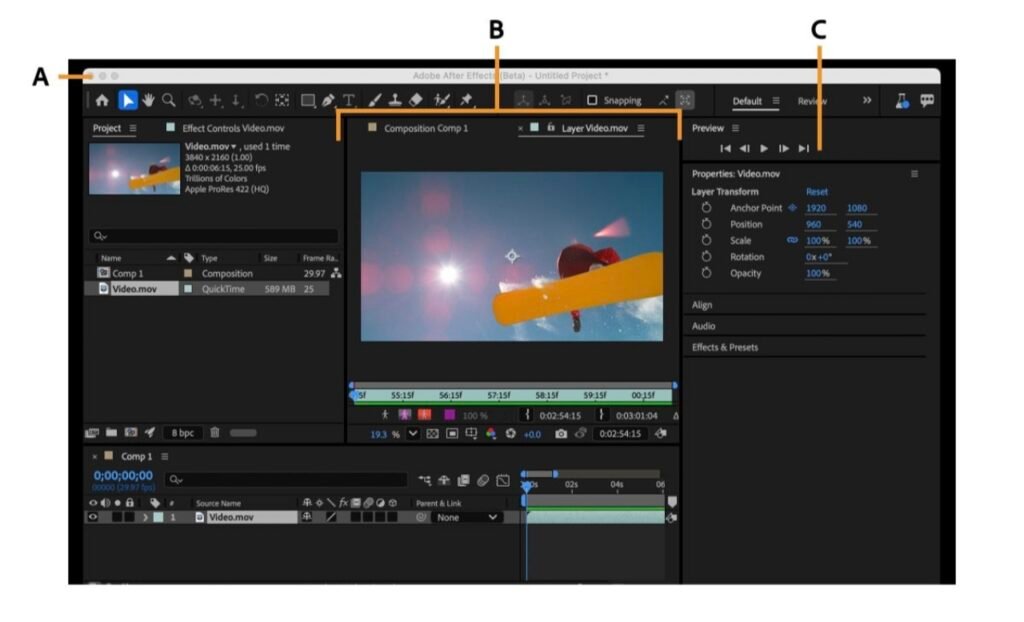Screen dimensions: 1024x622
Task: Click the Home icon in toolbar
Action: click(102, 100)
